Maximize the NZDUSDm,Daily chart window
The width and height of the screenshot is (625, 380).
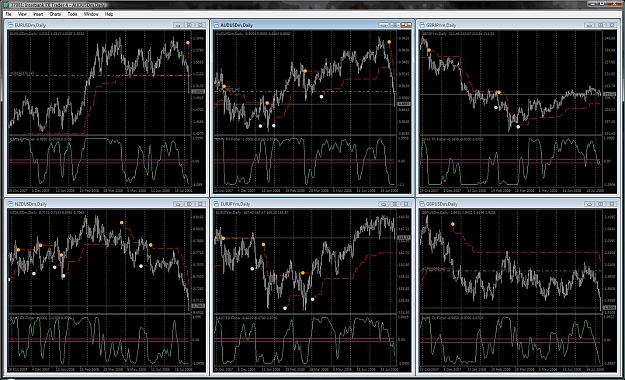190,204
